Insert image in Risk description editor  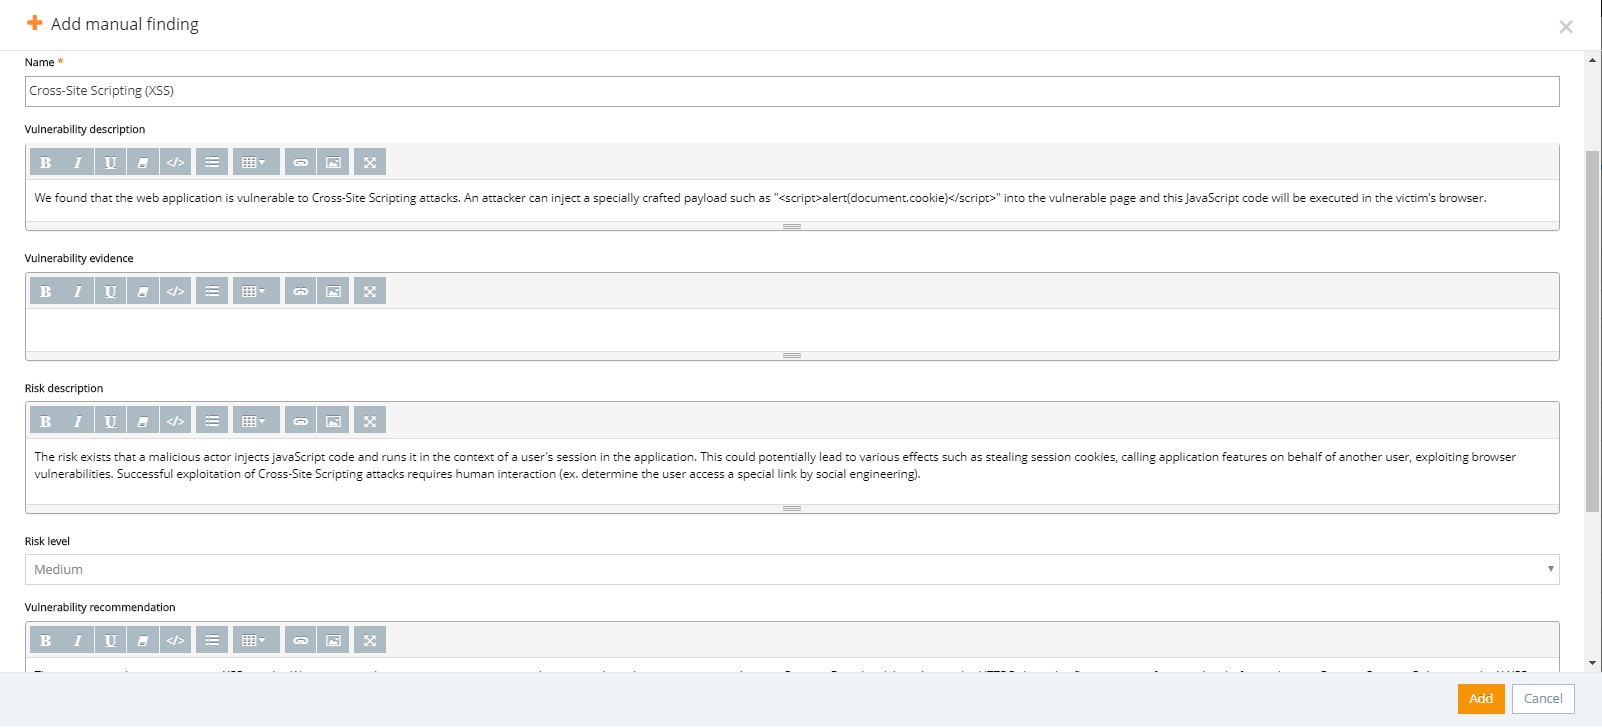point(333,421)
